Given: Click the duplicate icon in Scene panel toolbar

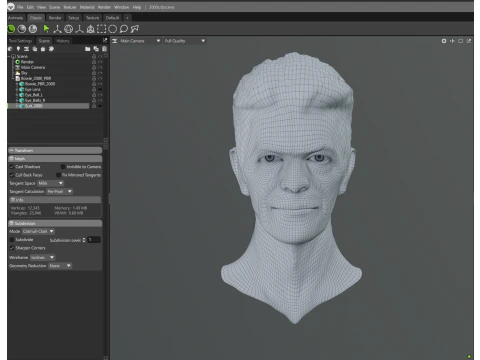Looking at the screenshot, I should coord(96,49).
